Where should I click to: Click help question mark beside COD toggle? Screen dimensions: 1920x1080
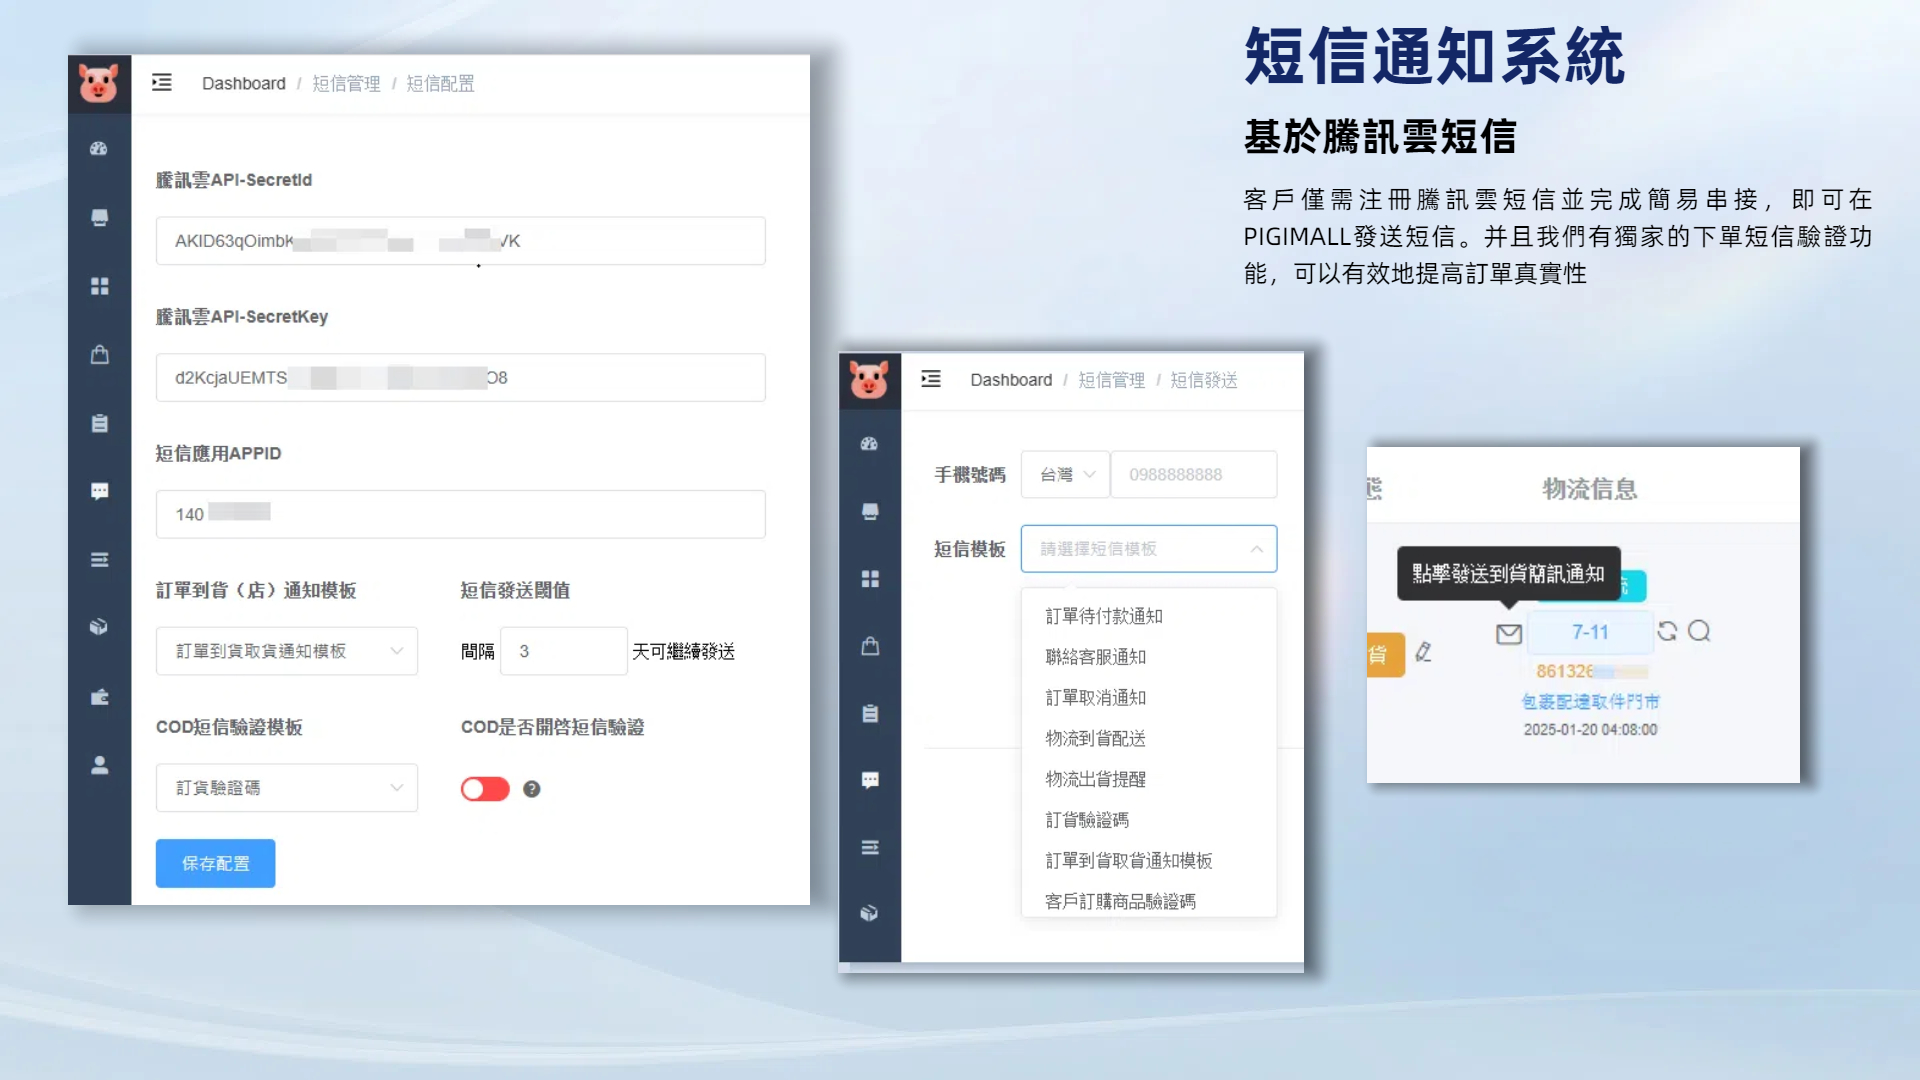click(532, 789)
